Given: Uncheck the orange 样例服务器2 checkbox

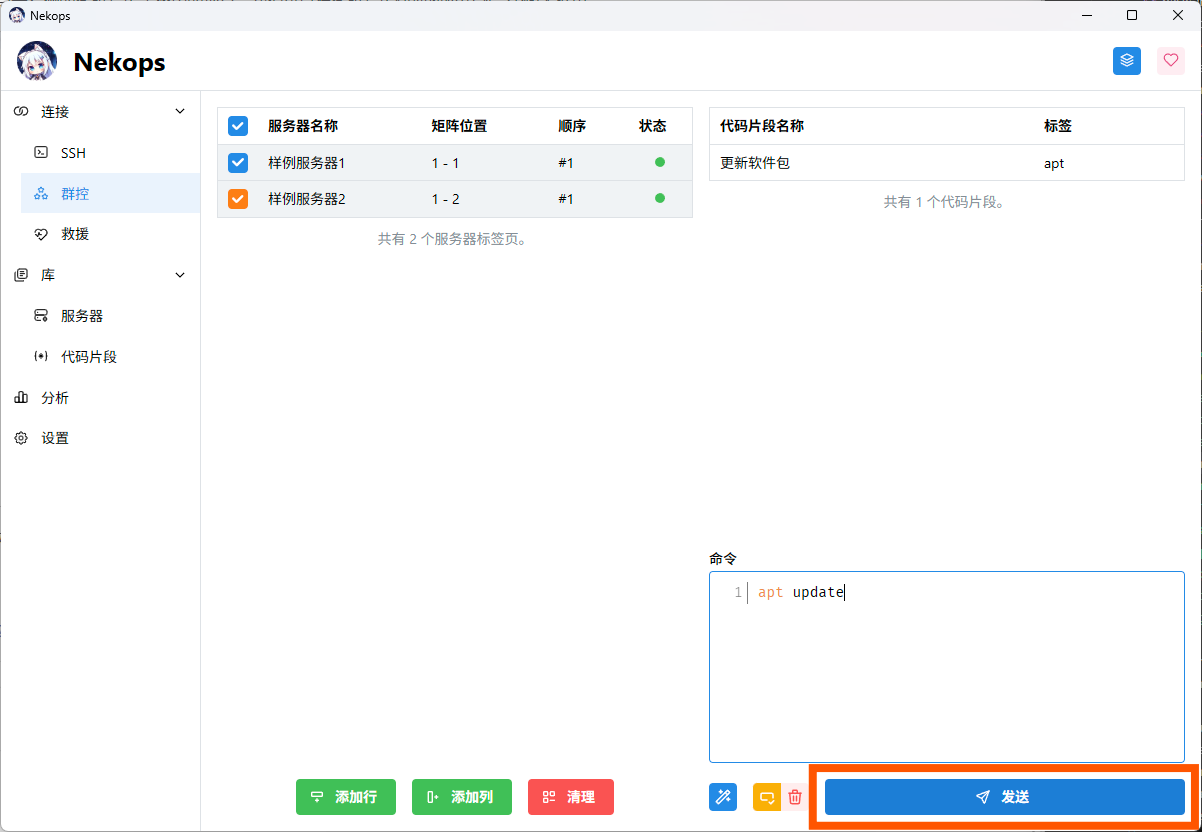Looking at the screenshot, I should pyautogui.click(x=238, y=199).
